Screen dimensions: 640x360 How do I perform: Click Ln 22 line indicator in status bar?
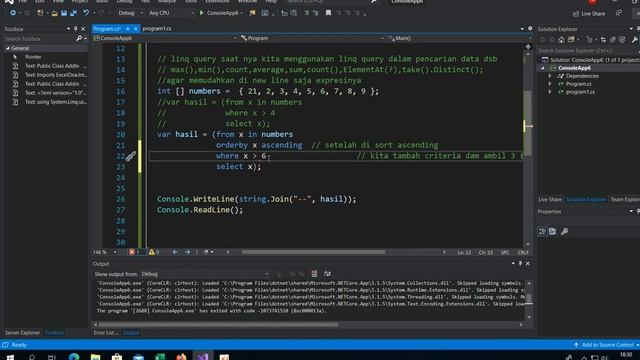coord(464,253)
